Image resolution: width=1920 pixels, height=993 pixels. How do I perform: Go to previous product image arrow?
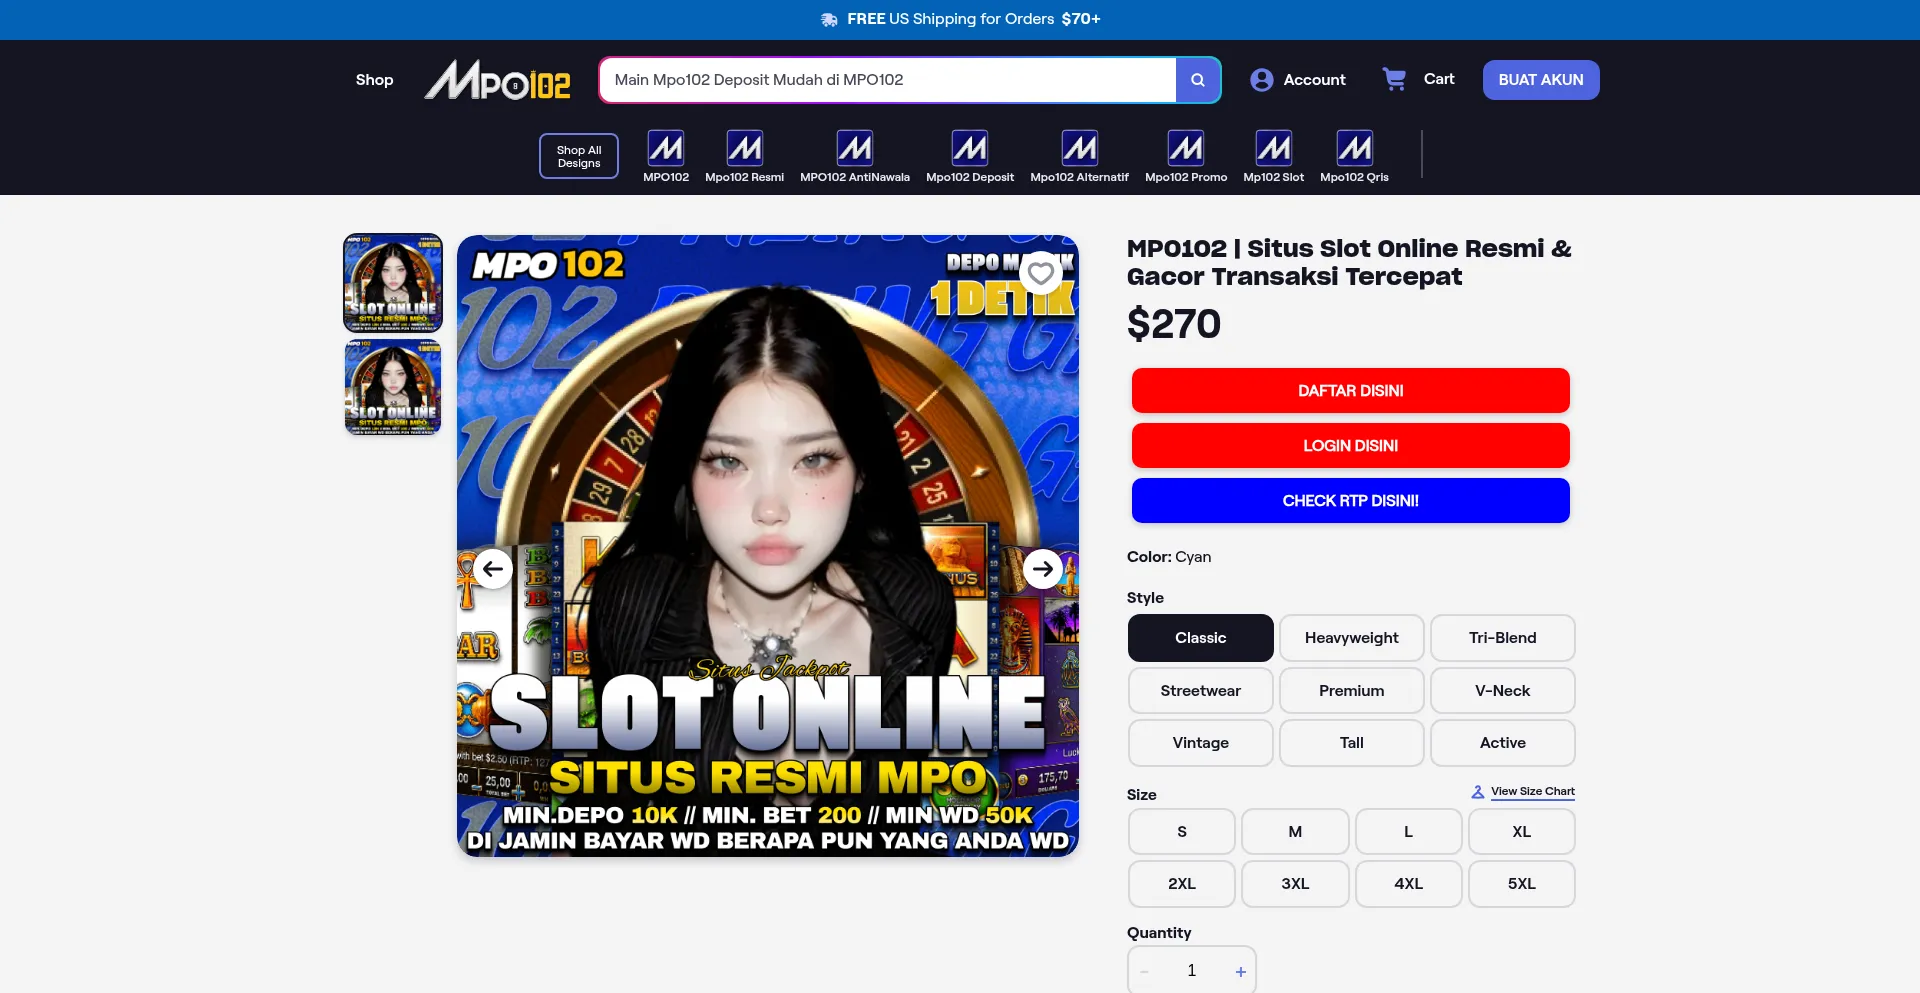pos(493,569)
